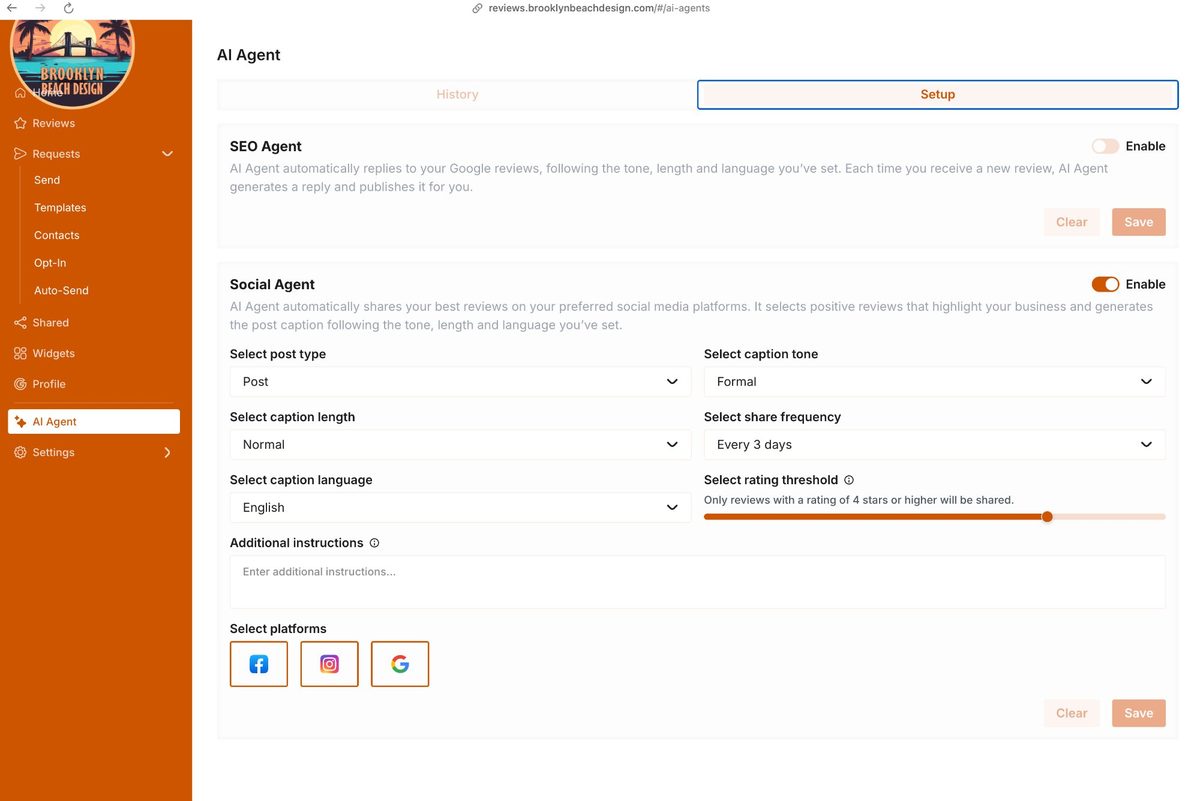Disable the Social Agent toggle

pos(1105,285)
